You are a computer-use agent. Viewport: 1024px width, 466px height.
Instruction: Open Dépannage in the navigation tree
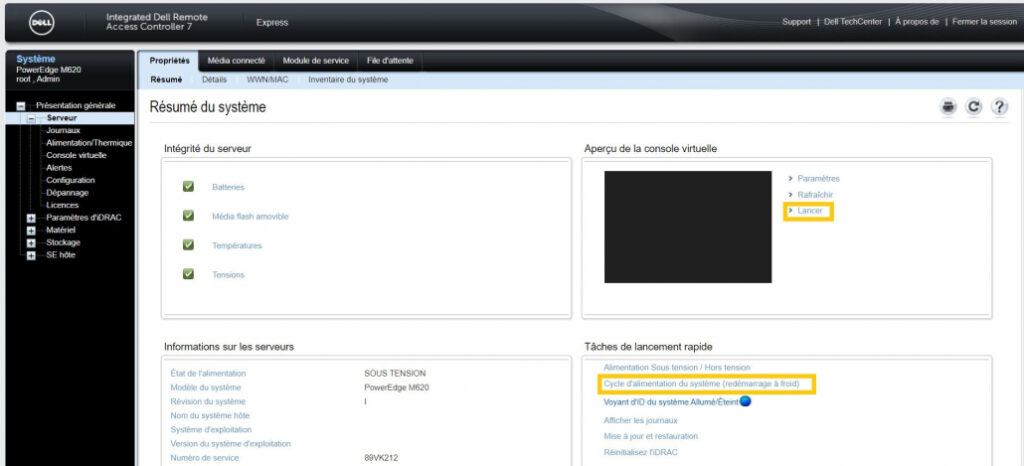click(67, 193)
